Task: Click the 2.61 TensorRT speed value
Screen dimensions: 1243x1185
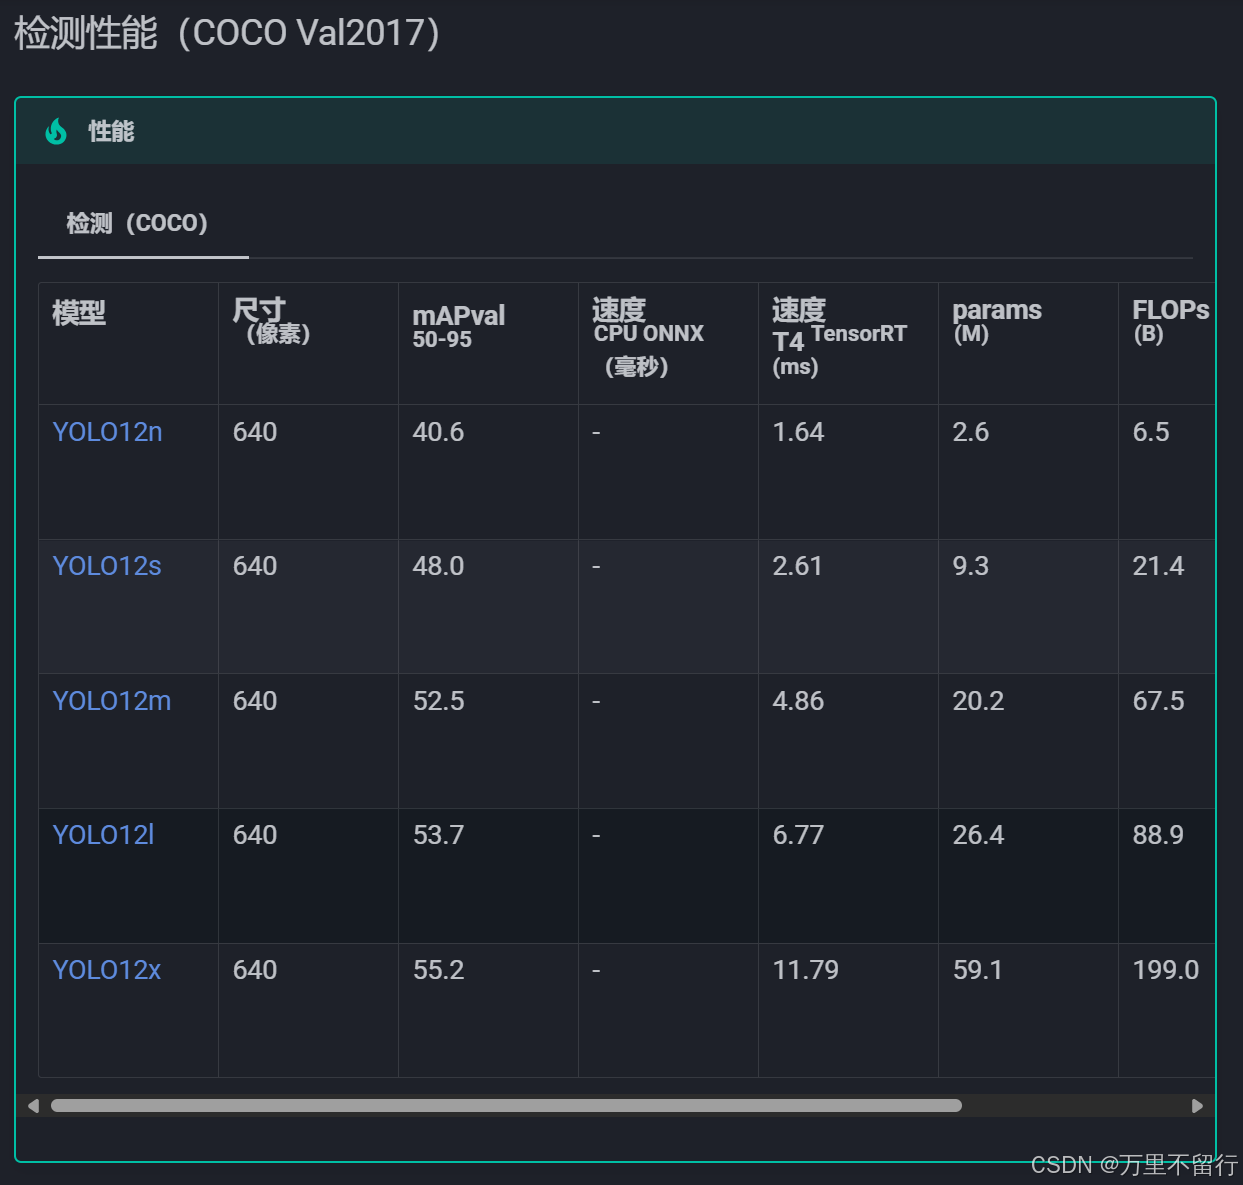Action: (x=797, y=566)
